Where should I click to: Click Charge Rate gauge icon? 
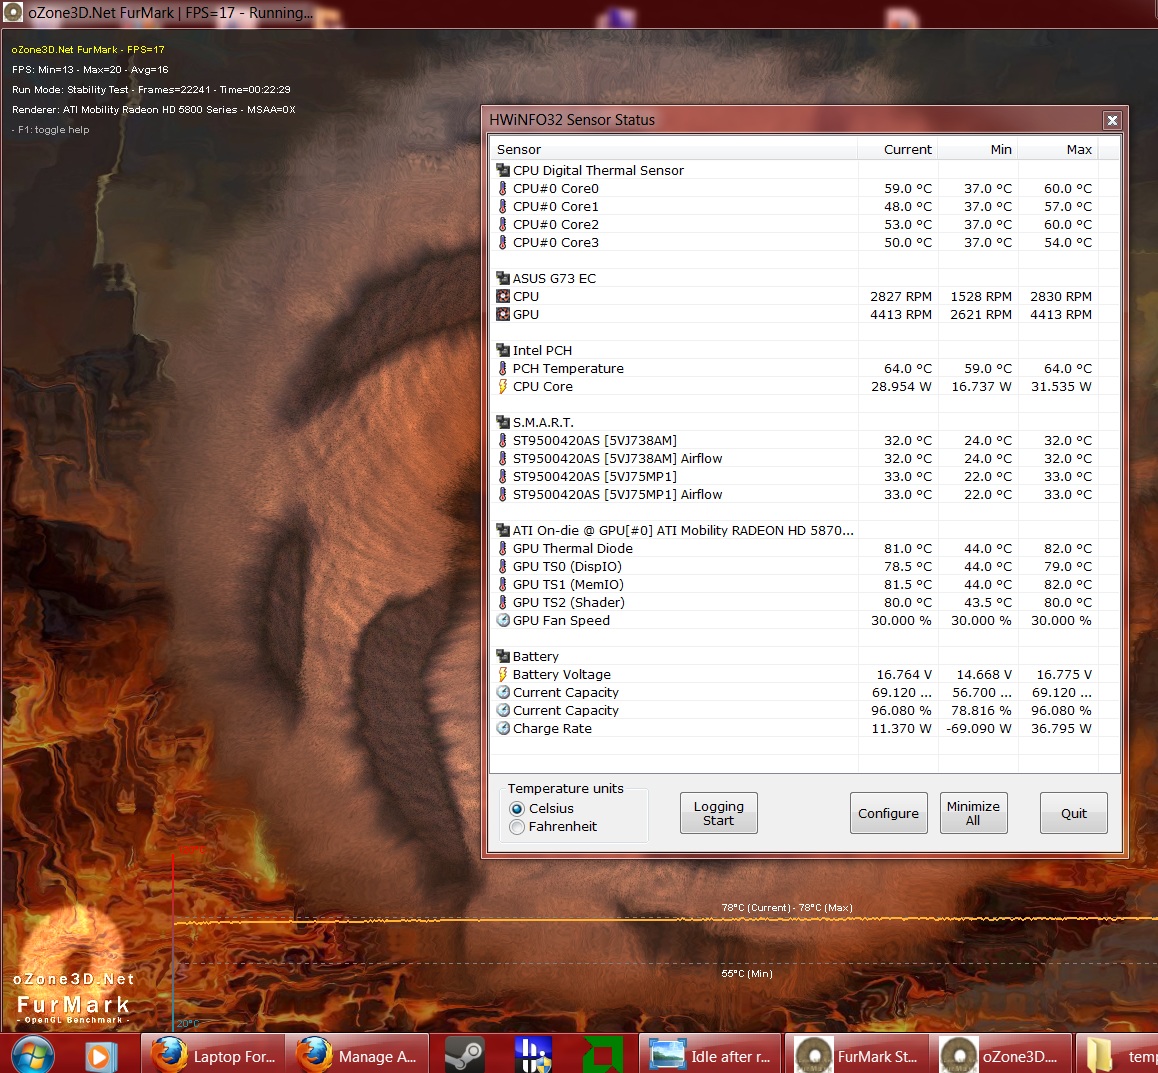tap(503, 728)
